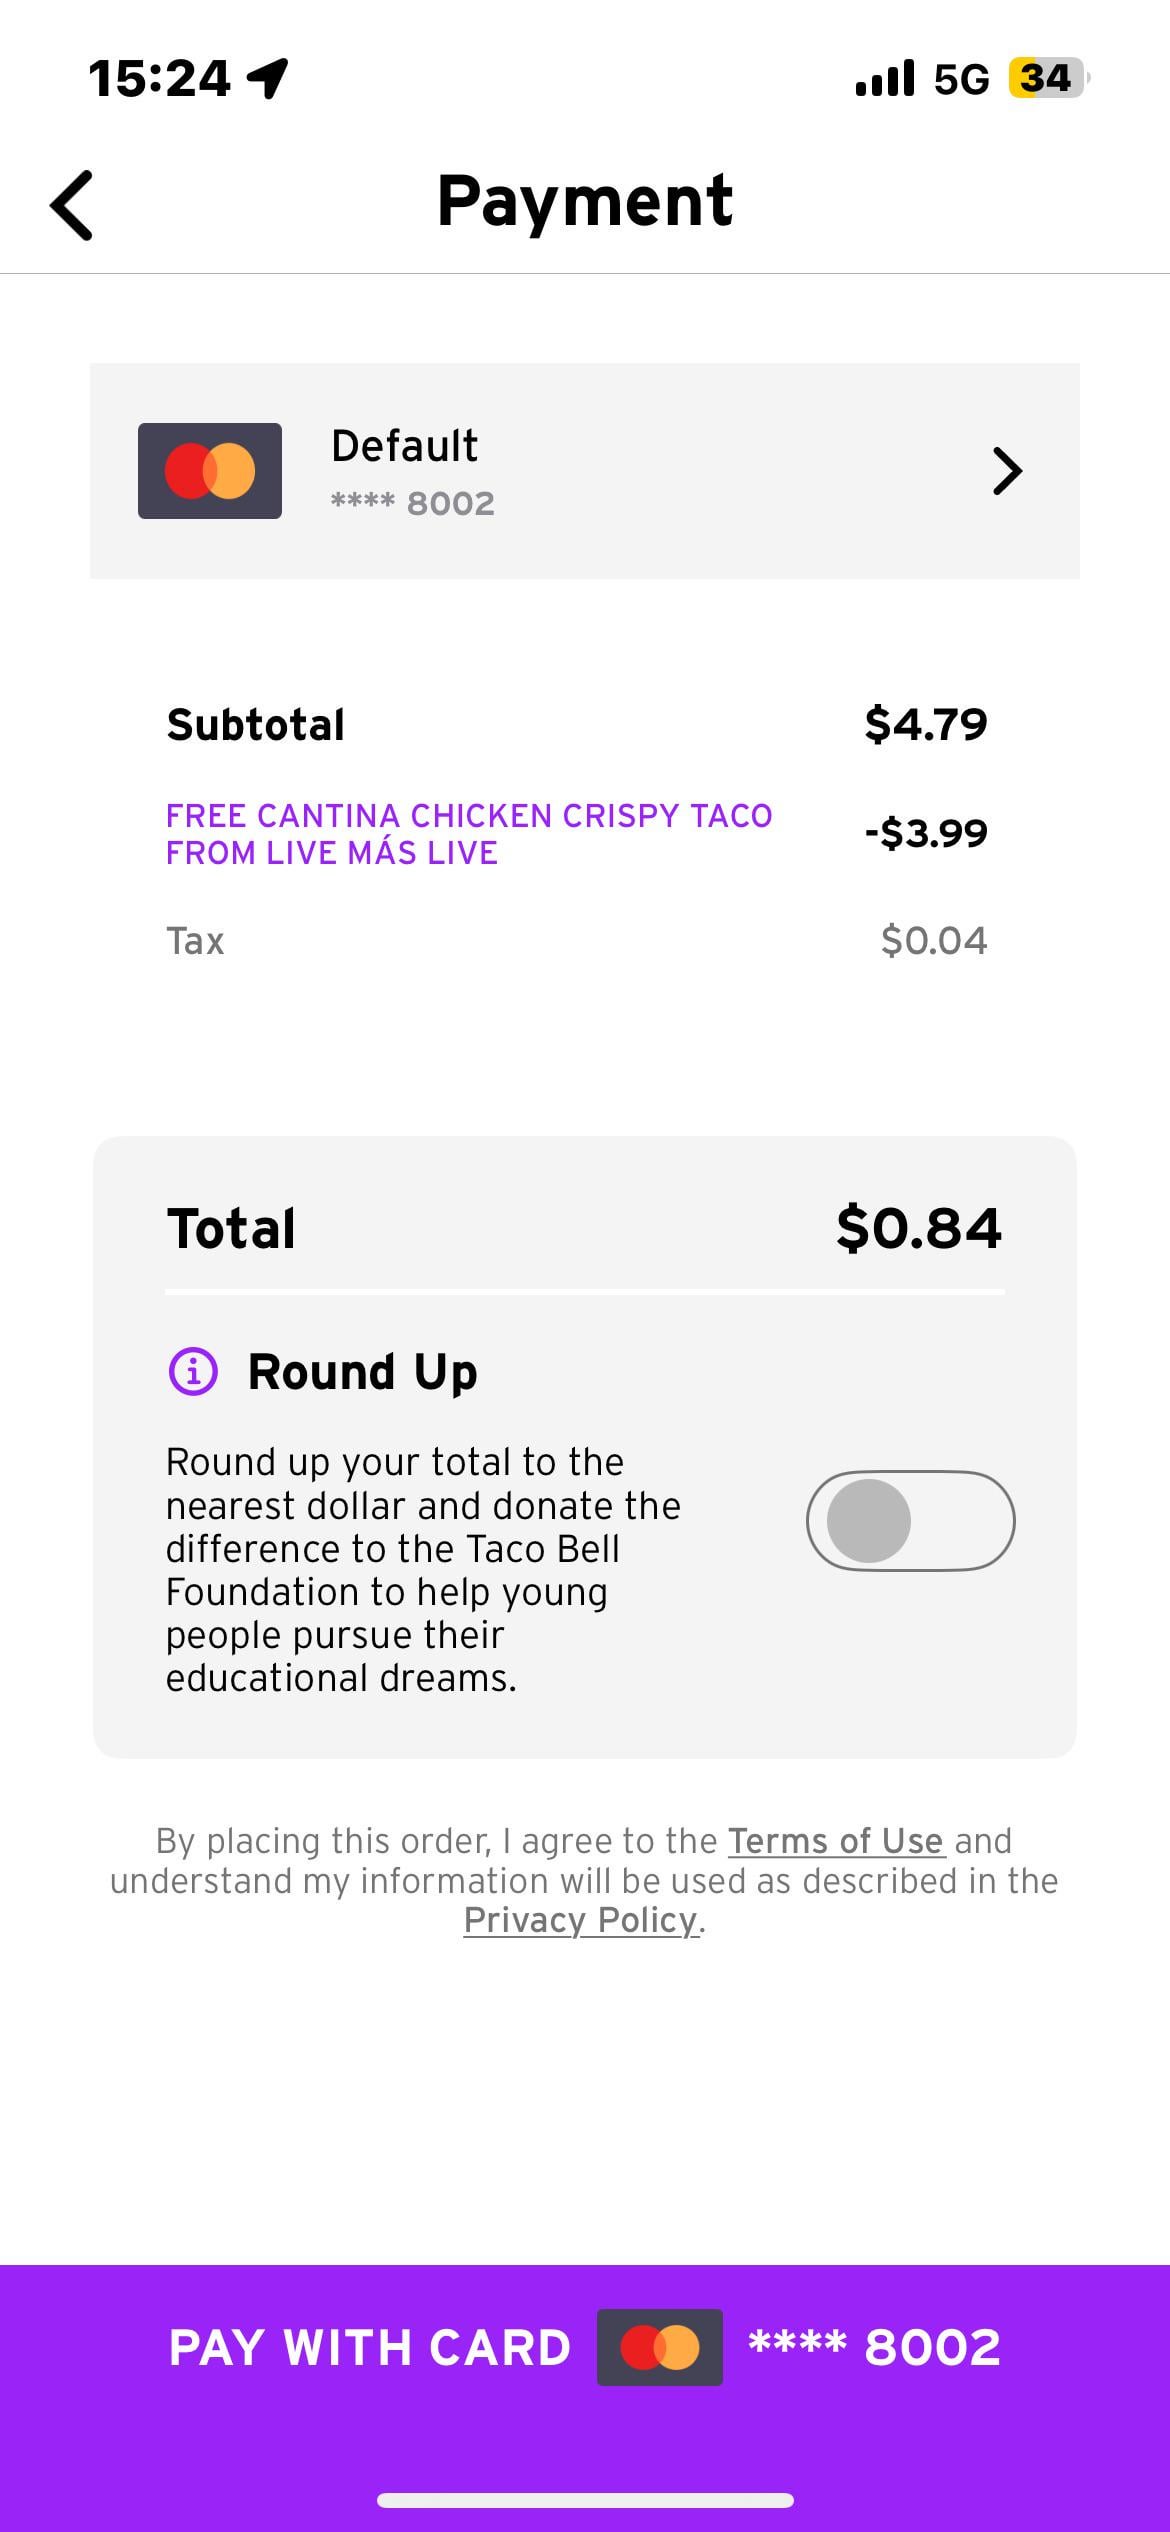Tap the Payment page title
The width and height of the screenshot is (1170, 2532).
pos(585,201)
